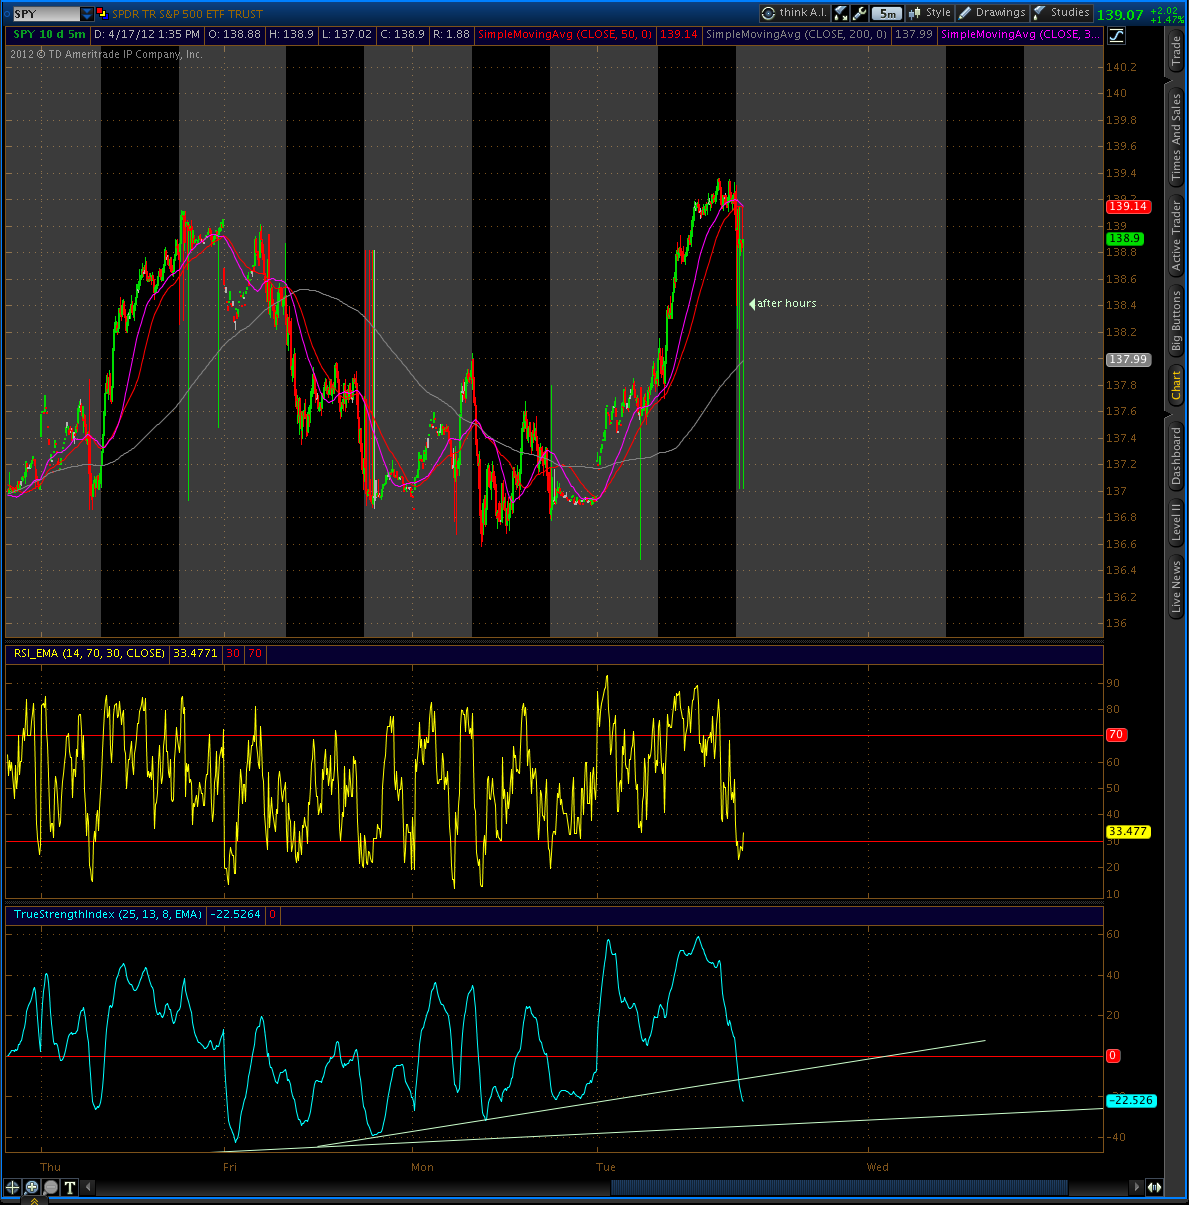Open the Dashboard side tab

(x=1176, y=456)
